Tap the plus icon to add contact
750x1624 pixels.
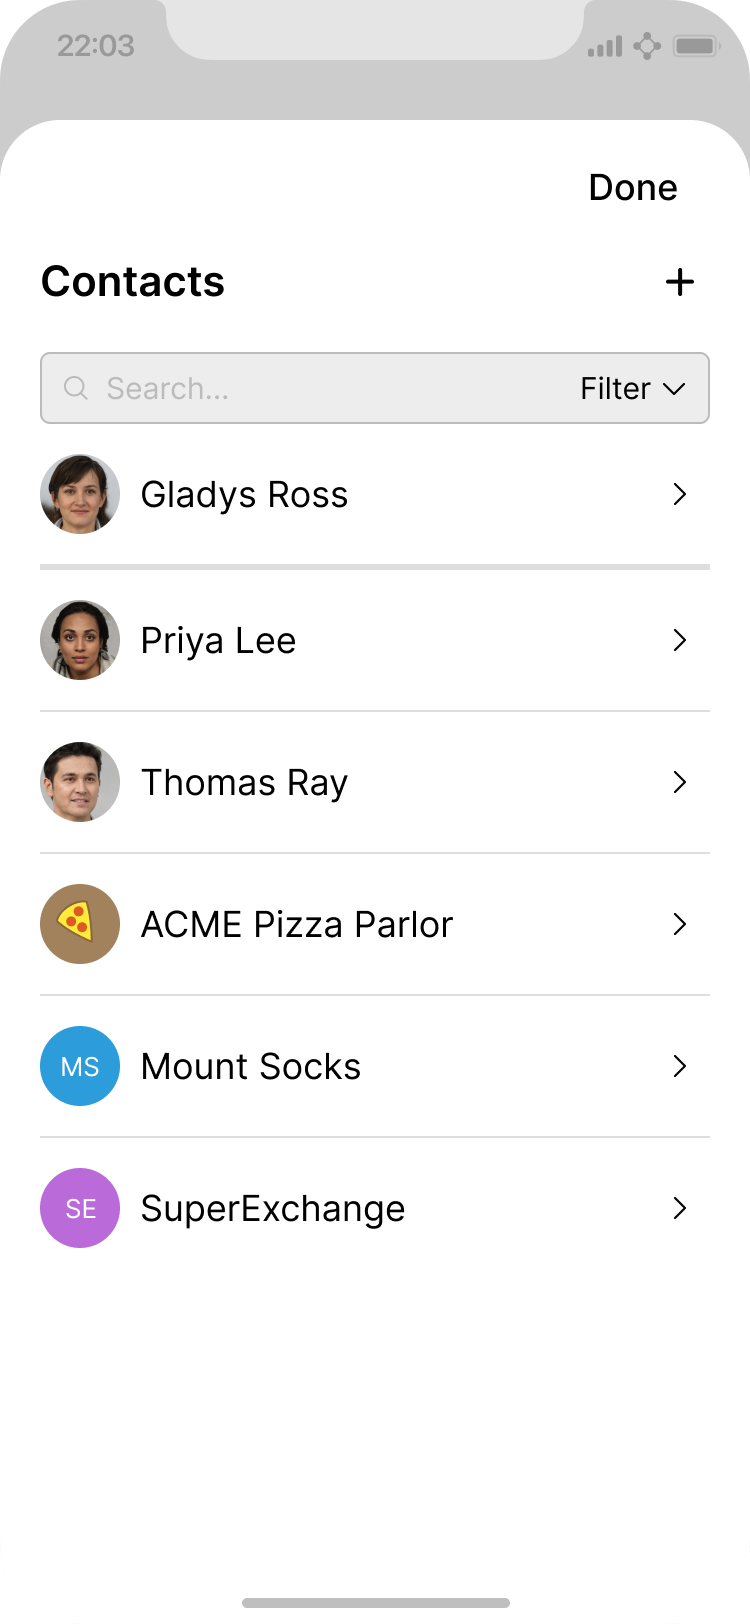click(680, 282)
